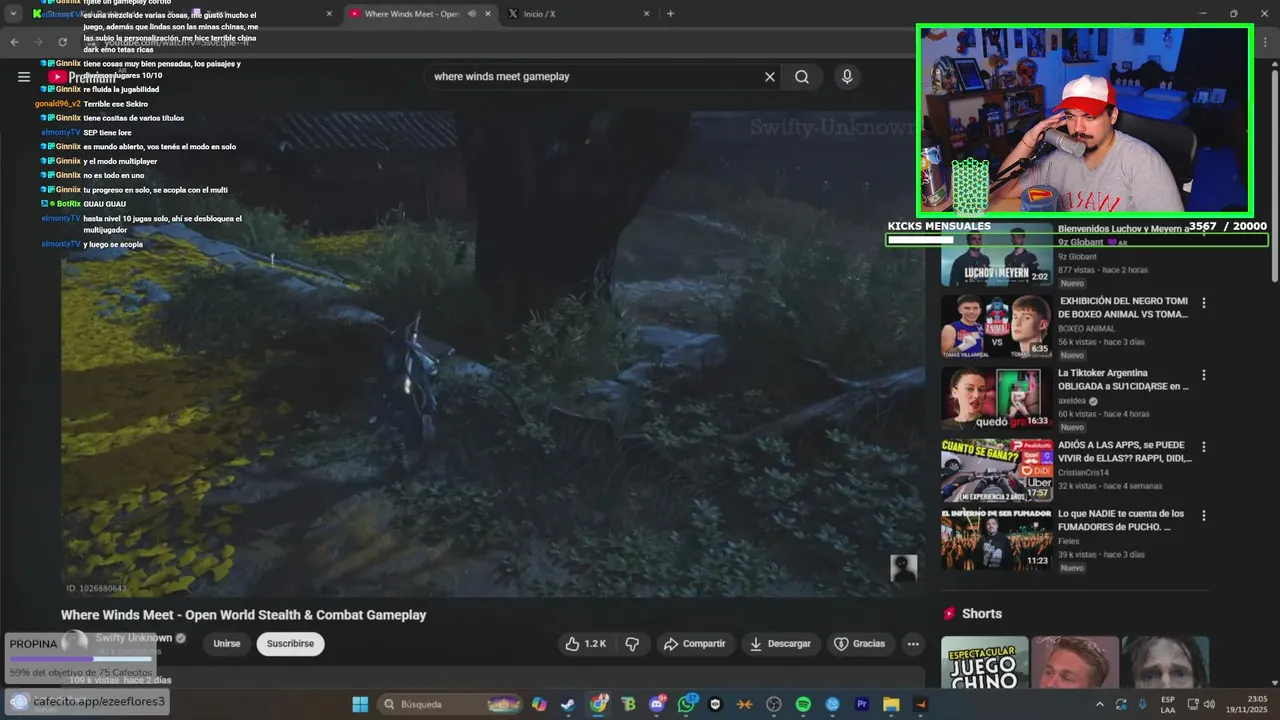The image size is (1280, 720).
Task: Open File Explorer from the taskbar
Action: click(891, 704)
